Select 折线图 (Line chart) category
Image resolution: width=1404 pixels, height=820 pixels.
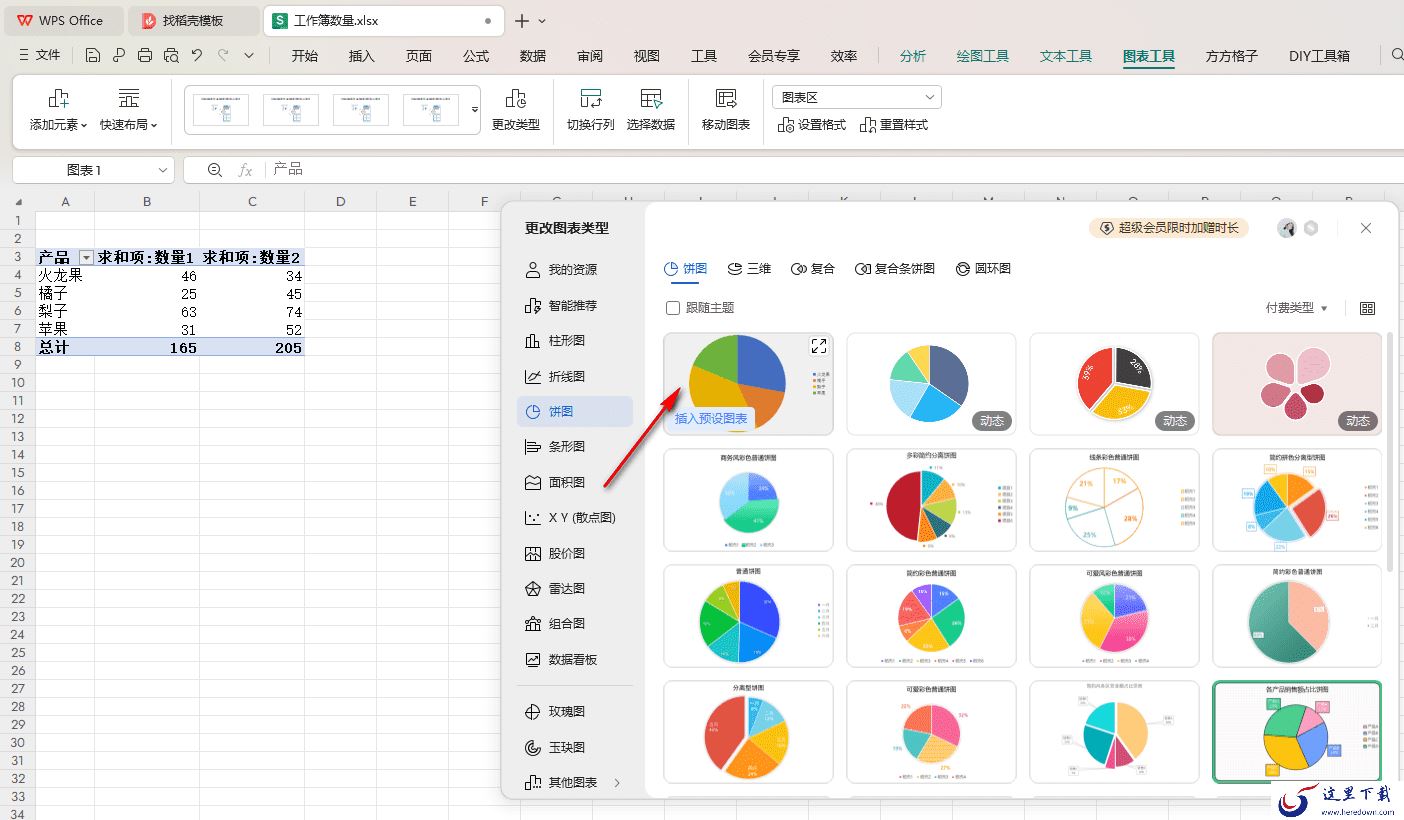[574, 376]
